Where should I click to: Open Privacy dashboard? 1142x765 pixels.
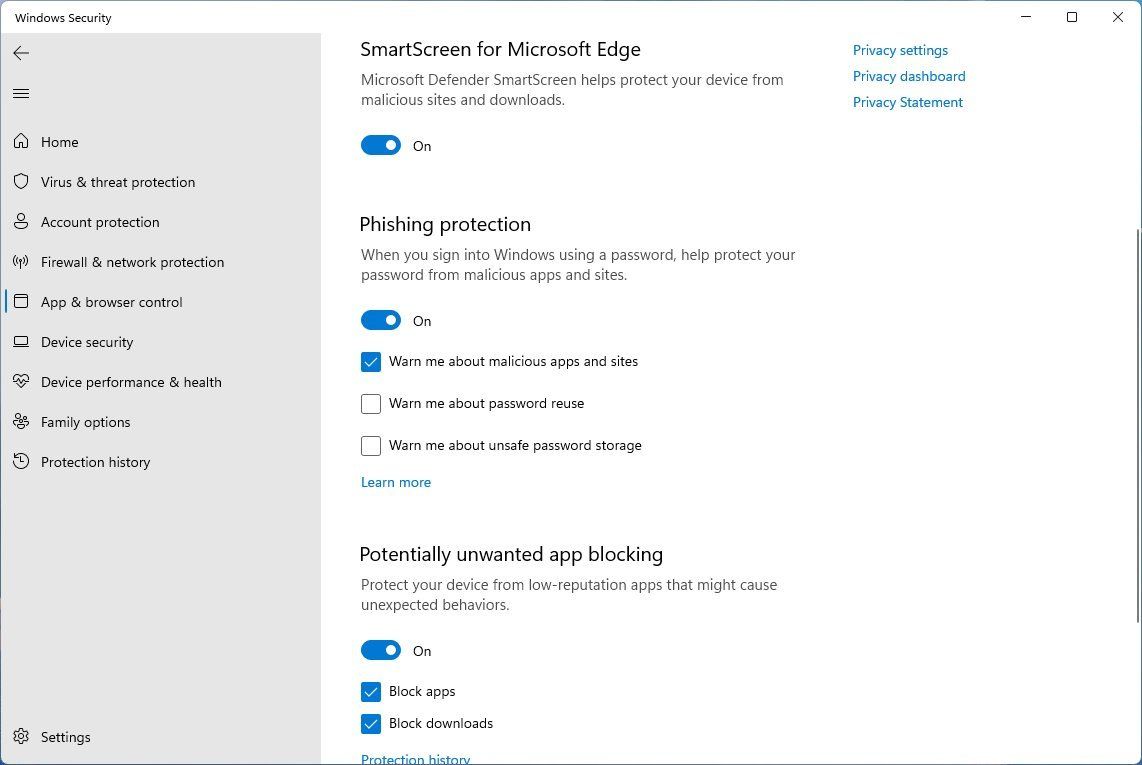click(x=909, y=76)
